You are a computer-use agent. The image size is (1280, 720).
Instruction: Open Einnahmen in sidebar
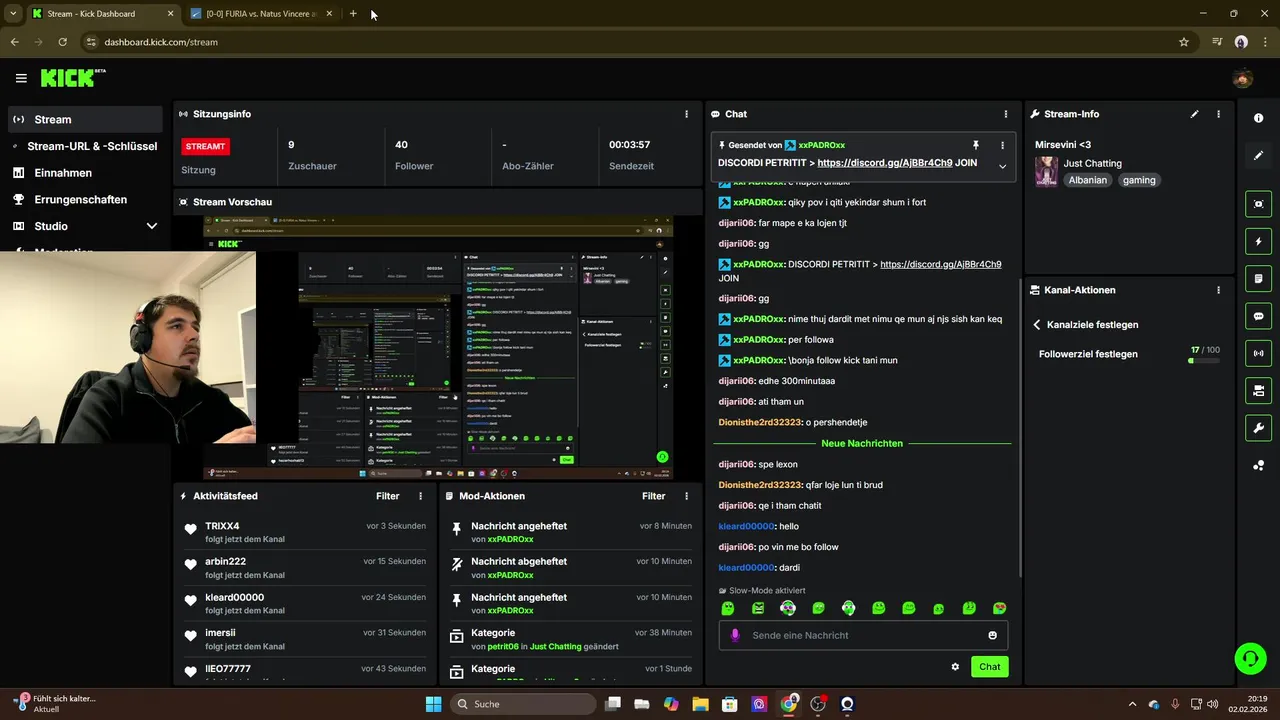click(85, 173)
